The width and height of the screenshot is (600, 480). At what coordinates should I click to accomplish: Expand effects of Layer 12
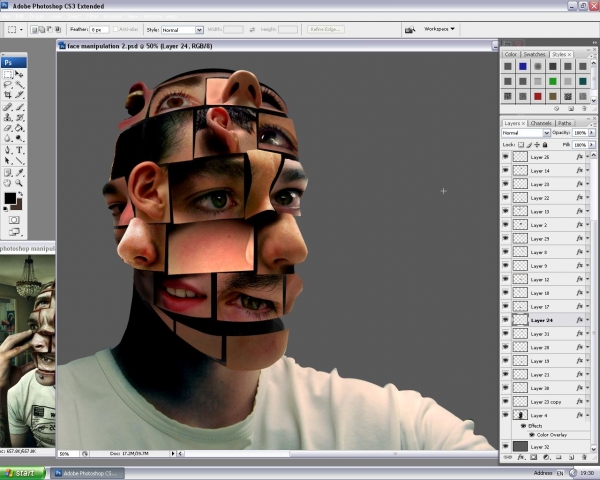click(588, 279)
